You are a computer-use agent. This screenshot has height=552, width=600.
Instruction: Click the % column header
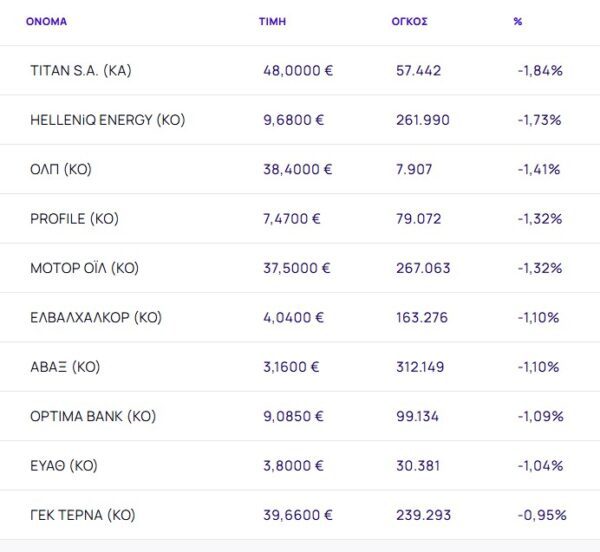point(518,21)
